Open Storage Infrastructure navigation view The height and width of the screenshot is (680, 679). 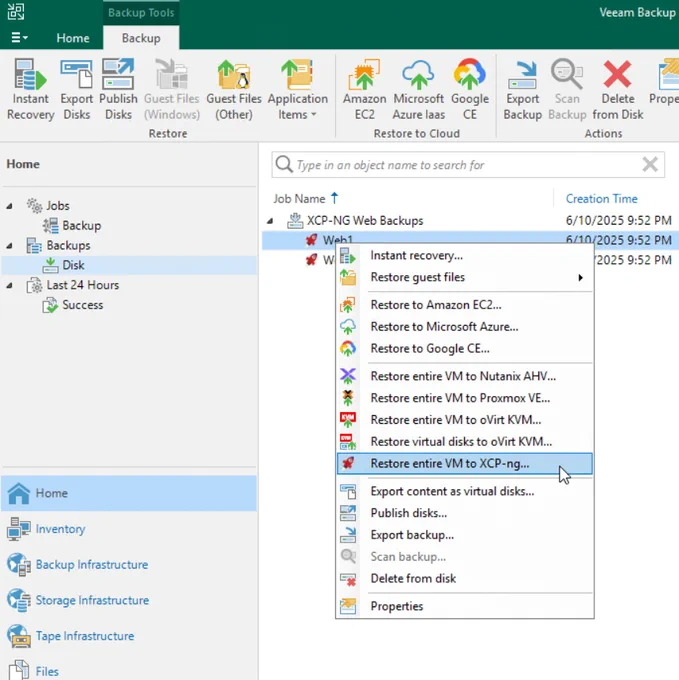pyautogui.click(x=92, y=600)
